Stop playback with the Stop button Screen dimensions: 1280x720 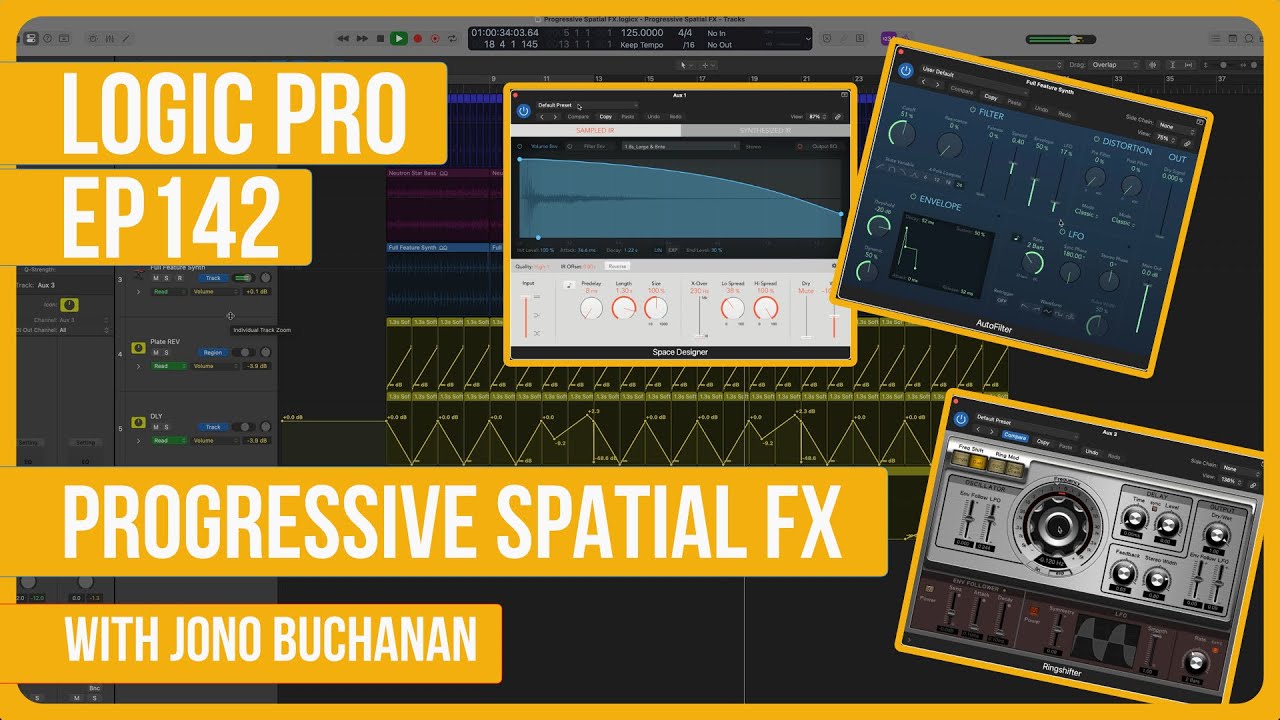coord(380,38)
